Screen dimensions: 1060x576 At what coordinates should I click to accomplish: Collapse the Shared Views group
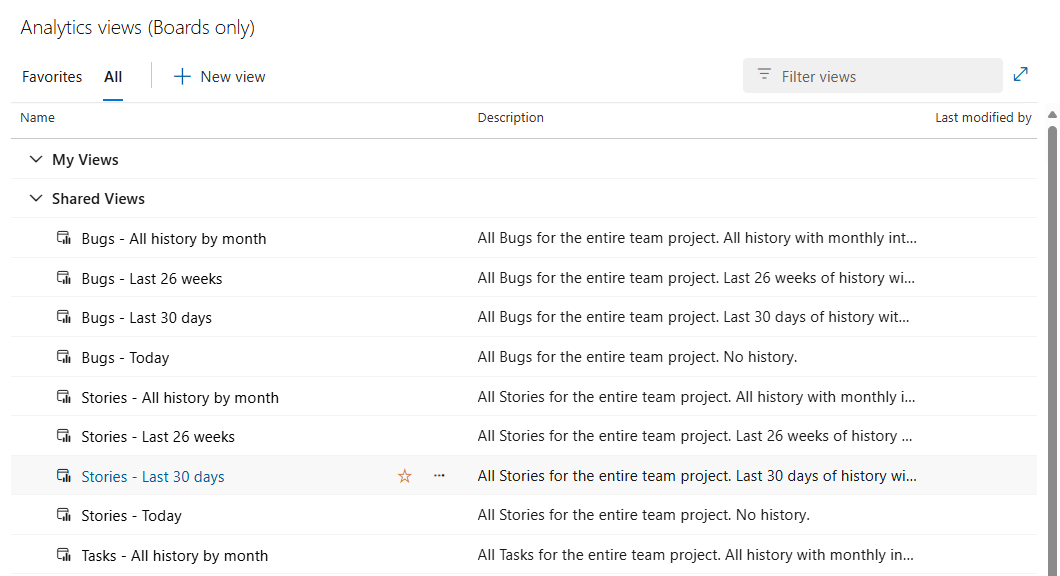pyautogui.click(x=36, y=198)
